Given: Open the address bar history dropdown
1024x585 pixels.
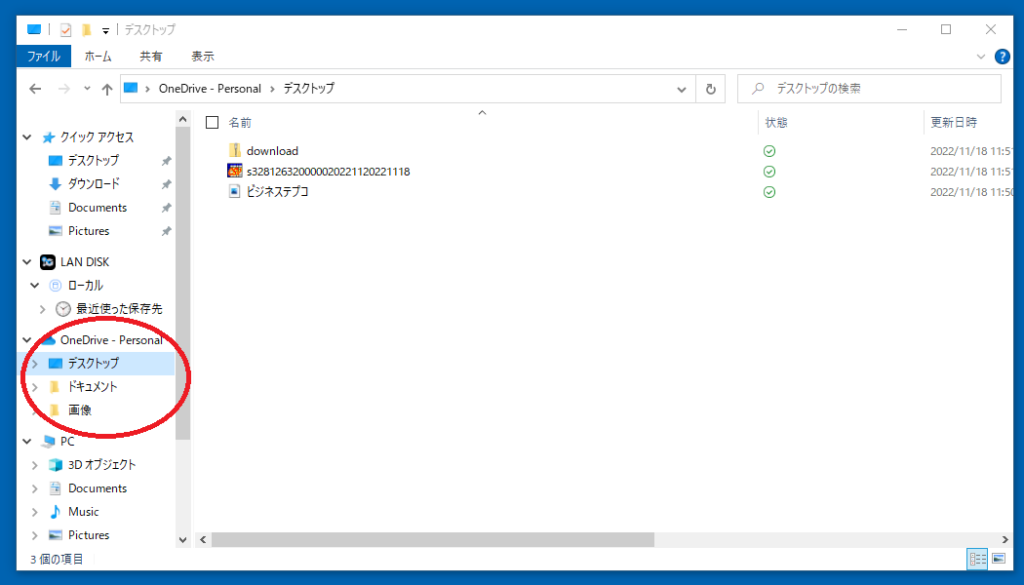Looking at the screenshot, I should (681, 89).
